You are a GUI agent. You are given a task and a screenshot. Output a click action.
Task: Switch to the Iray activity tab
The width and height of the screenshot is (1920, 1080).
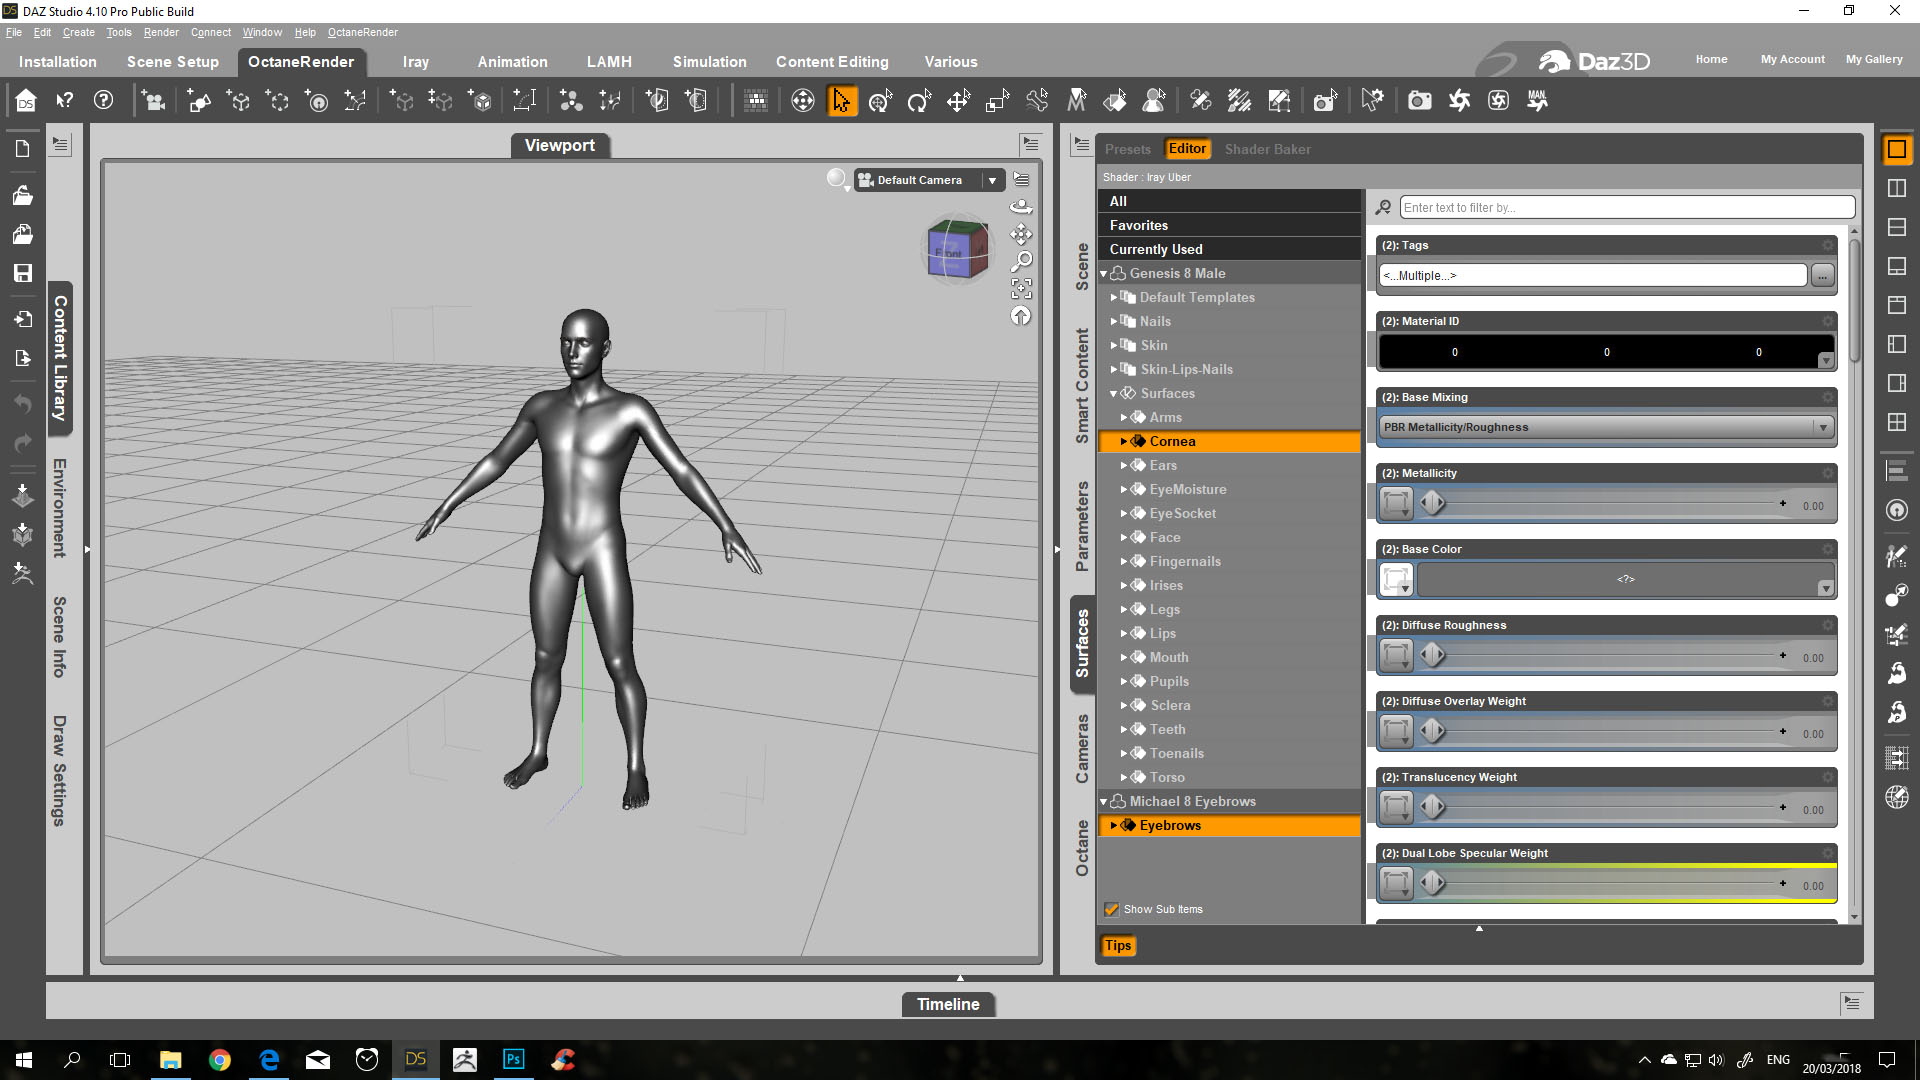[x=415, y=62]
